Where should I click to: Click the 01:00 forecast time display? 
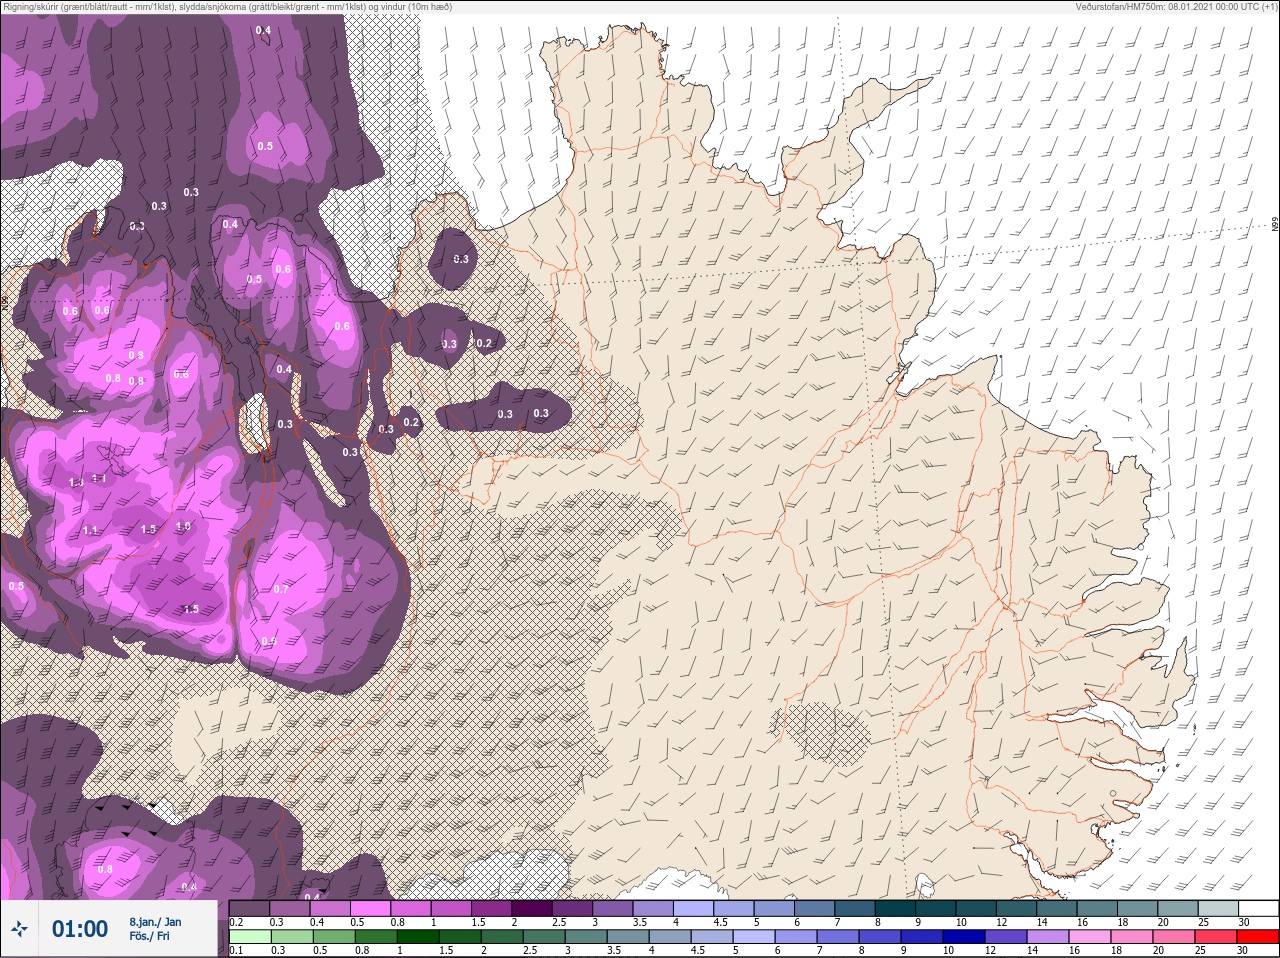coord(80,929)
